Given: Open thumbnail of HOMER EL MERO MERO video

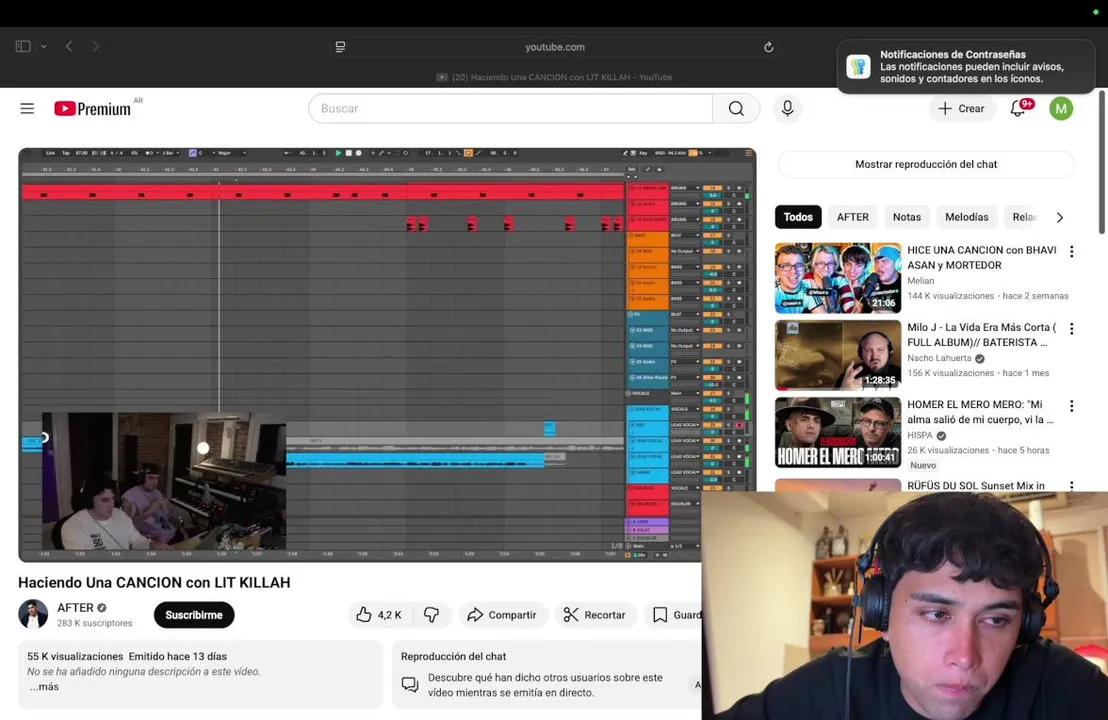Looking at the screenshot, I should [x=838, y=432].
